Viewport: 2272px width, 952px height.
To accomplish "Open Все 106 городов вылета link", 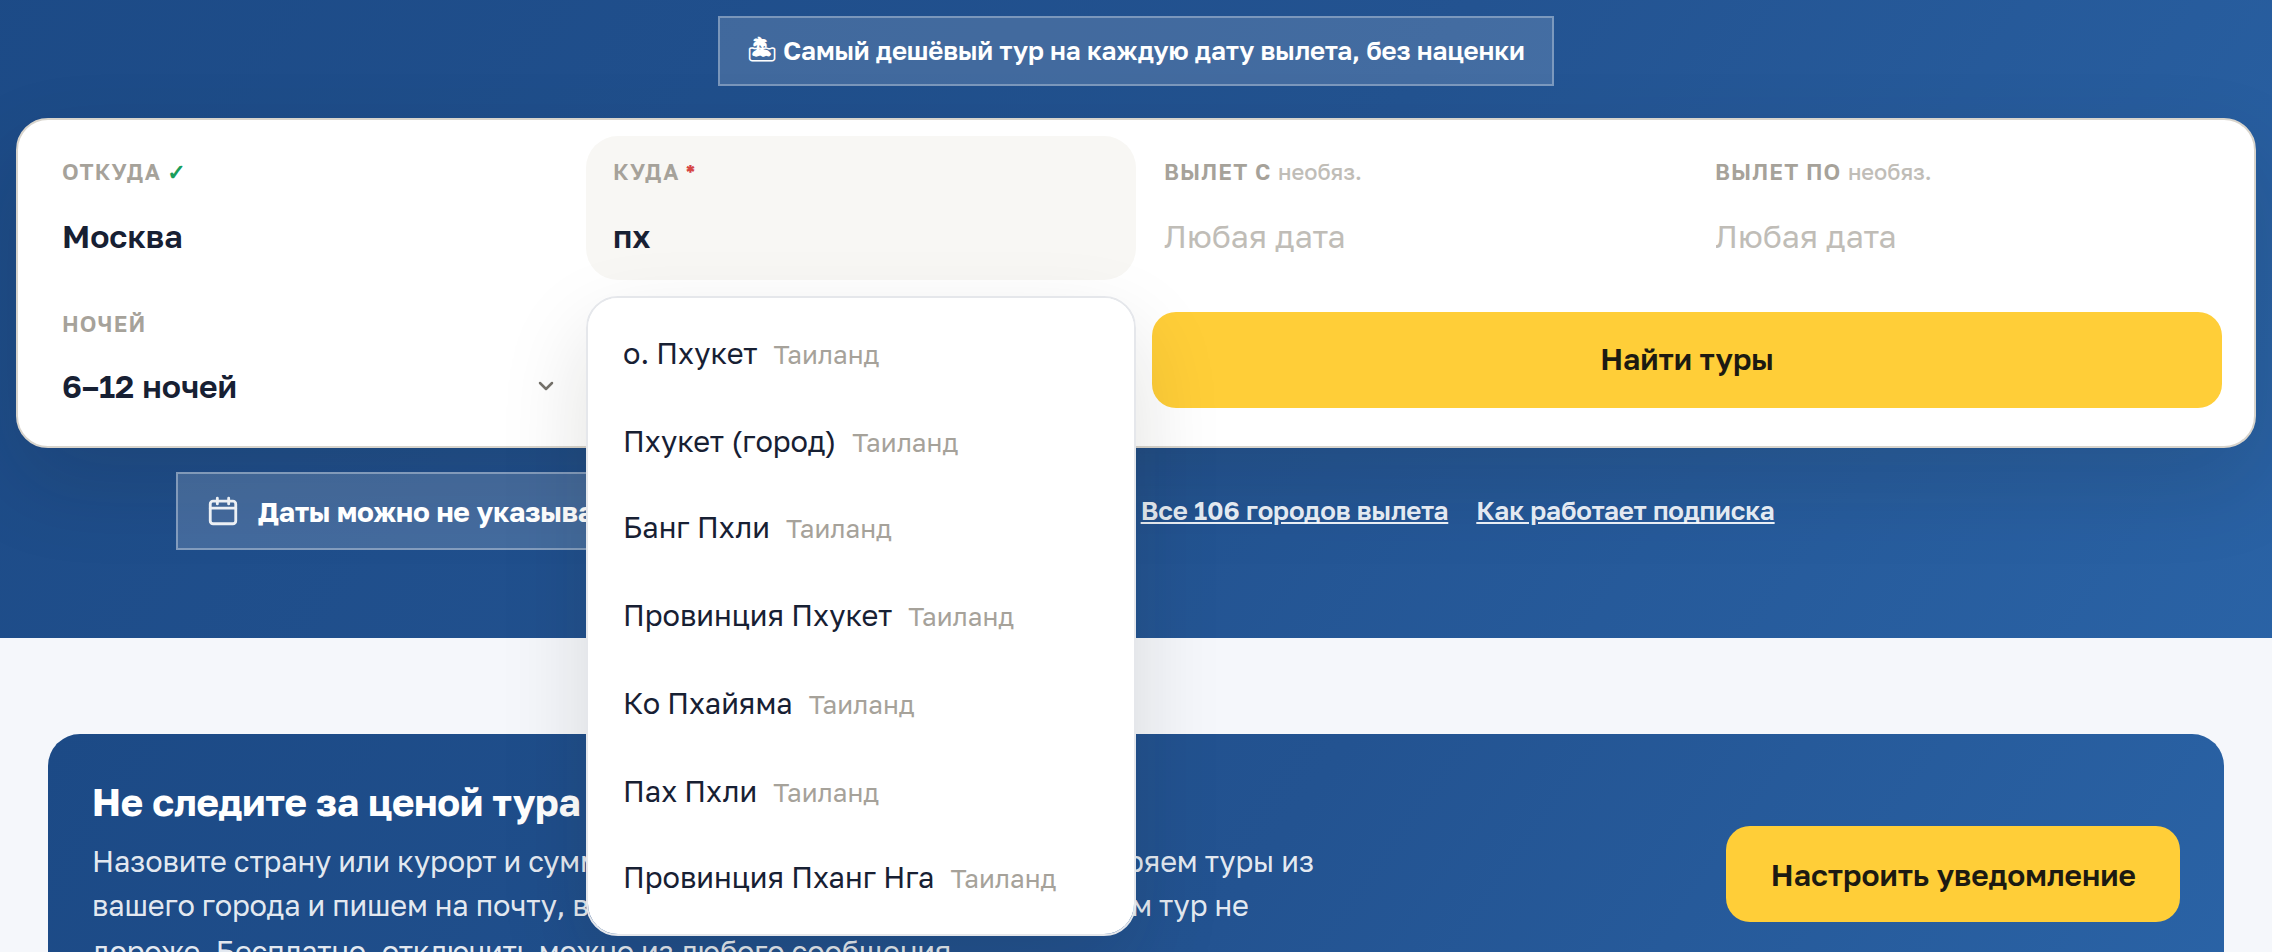I will (1294, 511).
